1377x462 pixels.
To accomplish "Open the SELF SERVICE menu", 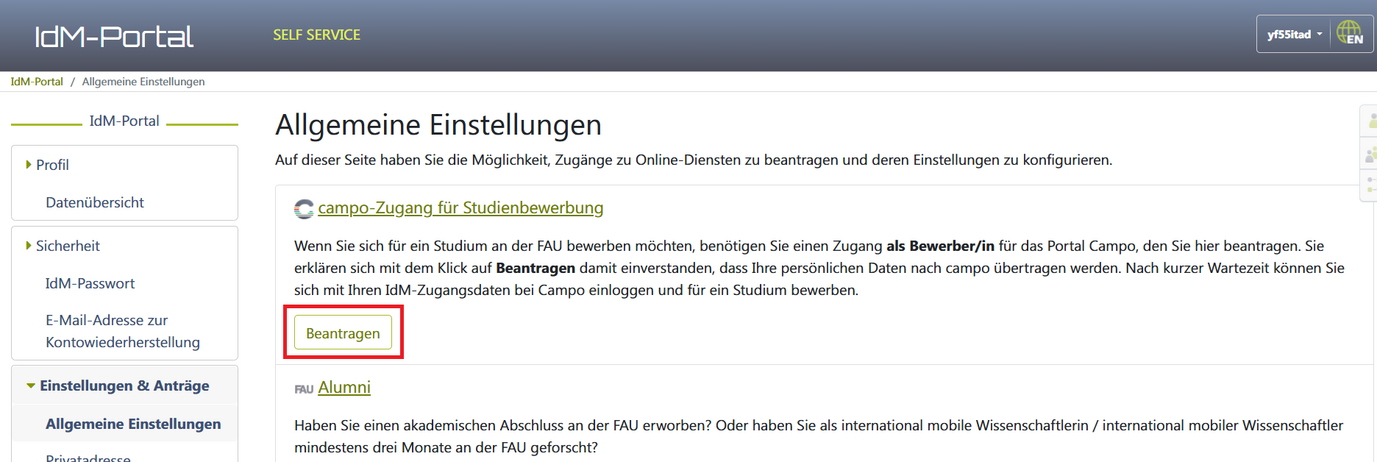I will [x=316, y=35].
